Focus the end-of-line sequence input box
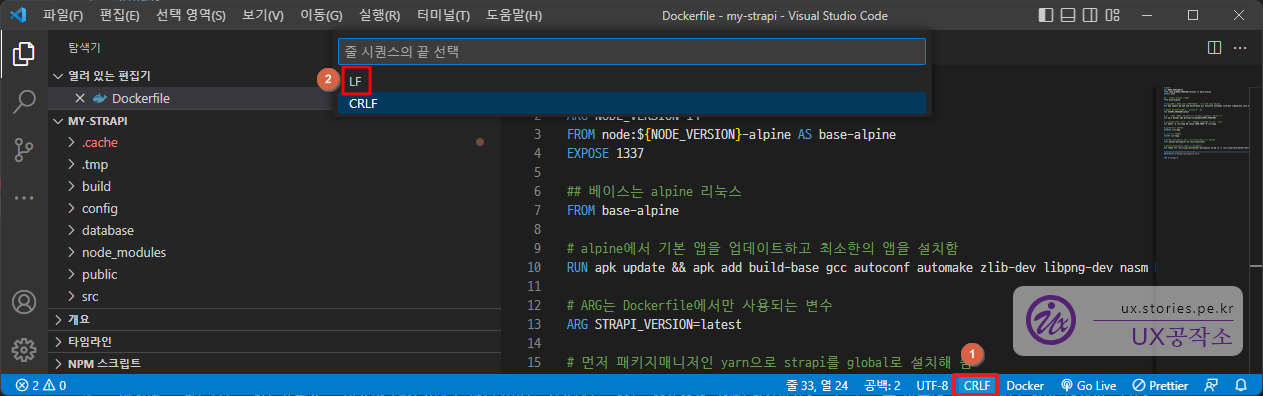 click(632, 51)
